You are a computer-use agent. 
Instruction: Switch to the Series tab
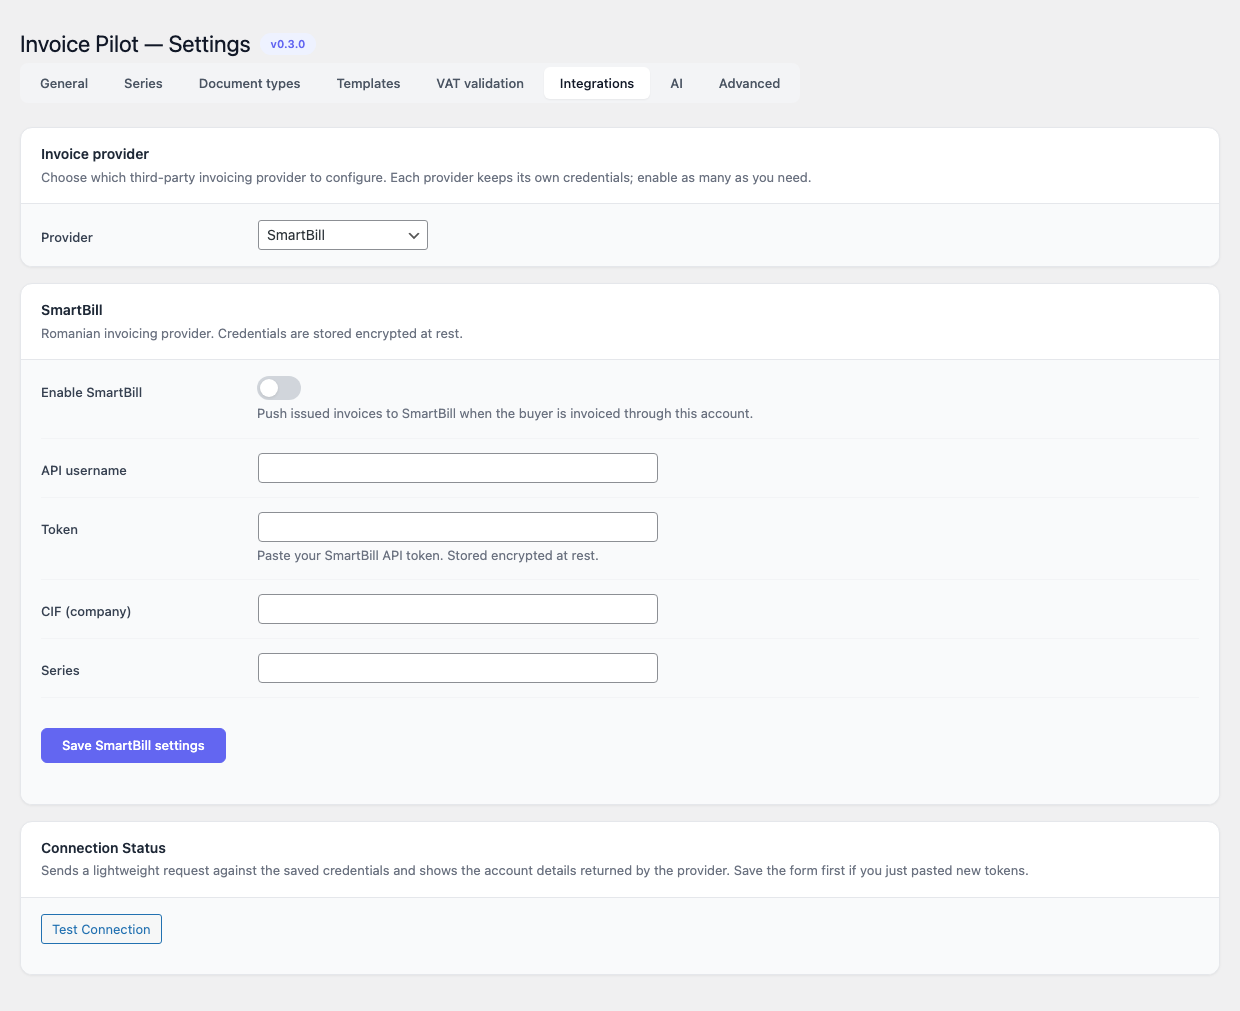(143, 83)
